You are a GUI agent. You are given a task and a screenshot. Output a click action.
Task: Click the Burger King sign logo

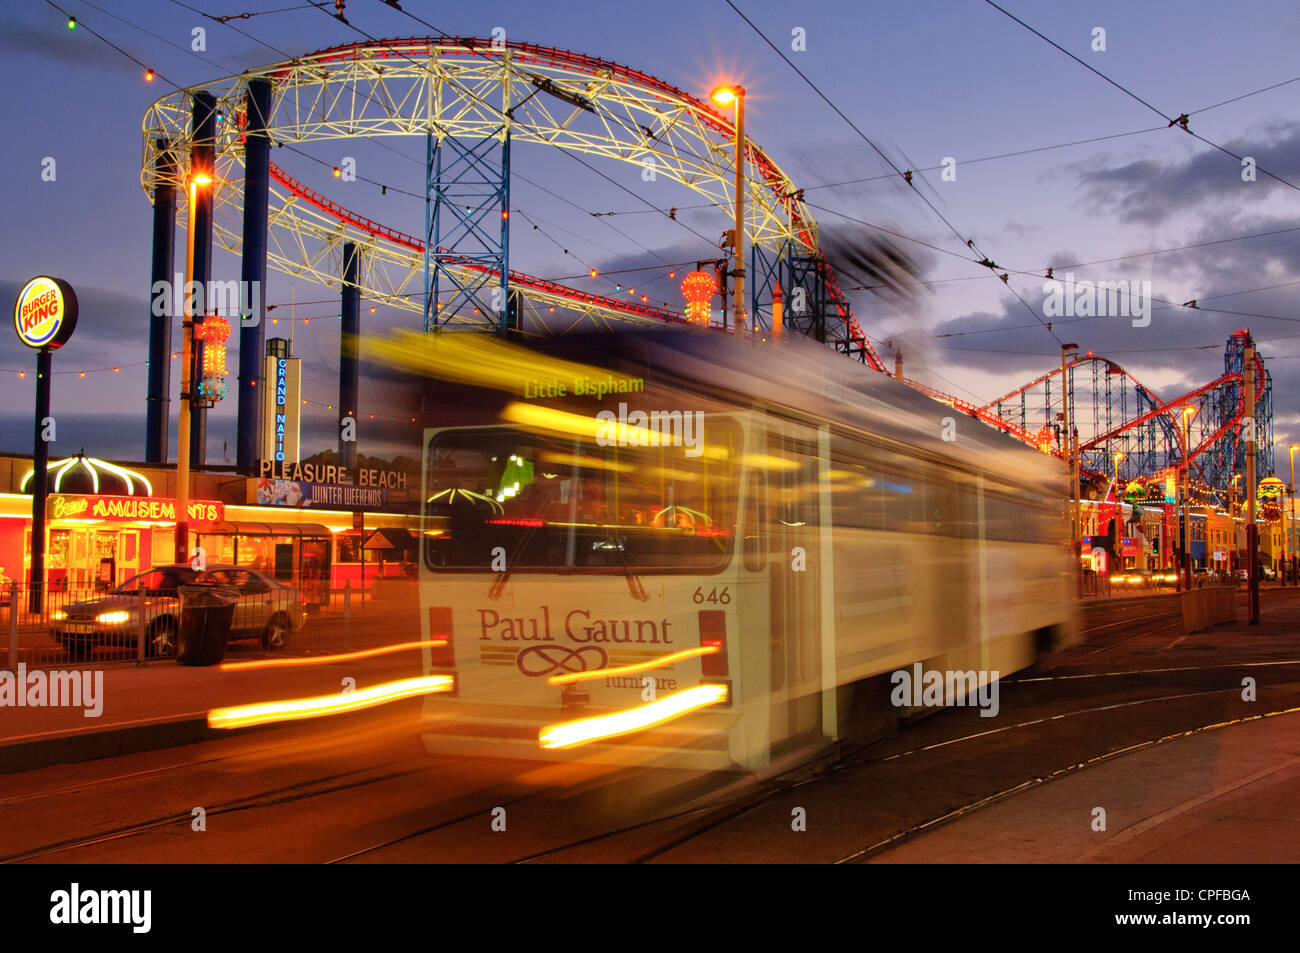click(x=46, y=312)
